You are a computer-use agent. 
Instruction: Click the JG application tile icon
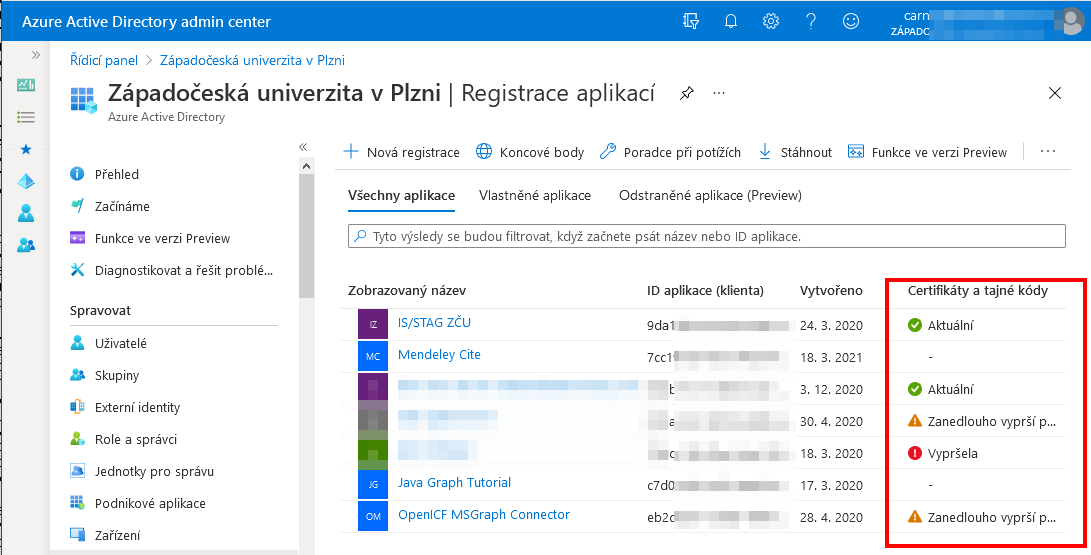click(373, 485)
